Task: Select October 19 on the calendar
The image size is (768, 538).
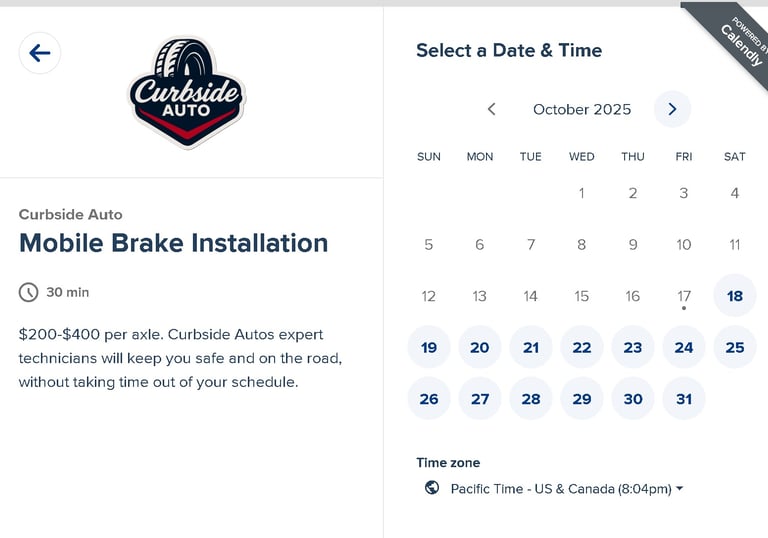Action: tap(429, 347)
